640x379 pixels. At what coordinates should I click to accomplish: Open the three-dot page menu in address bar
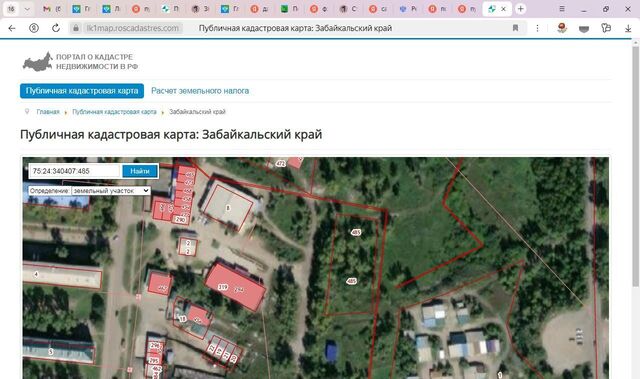[x=537, y=28]
